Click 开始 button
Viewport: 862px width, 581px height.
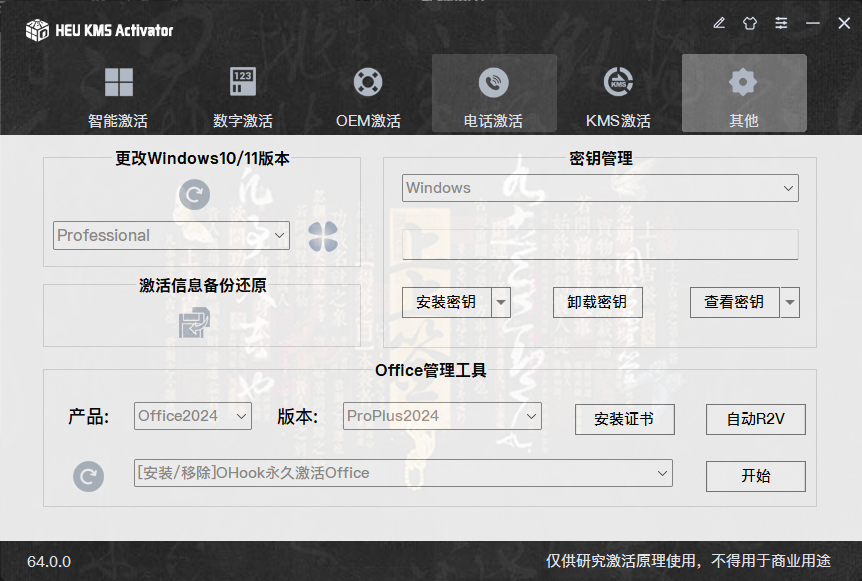tap(756, 476)
